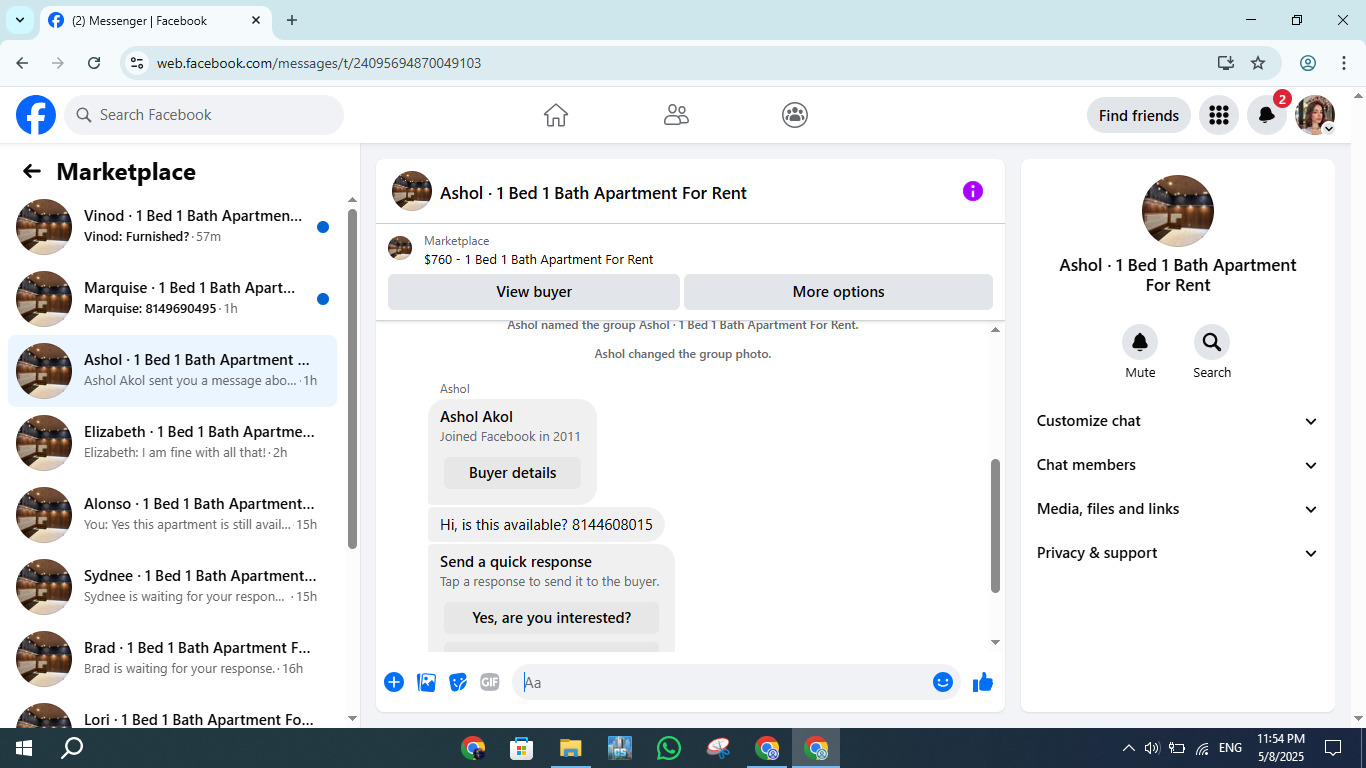Send a thumbs-up like
Viewport: 1366px width, 768px height.
pos(983,682)
